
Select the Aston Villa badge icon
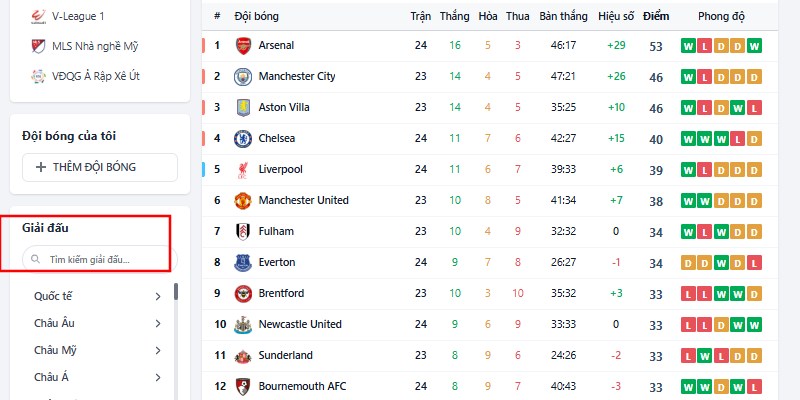coord(243,108)
